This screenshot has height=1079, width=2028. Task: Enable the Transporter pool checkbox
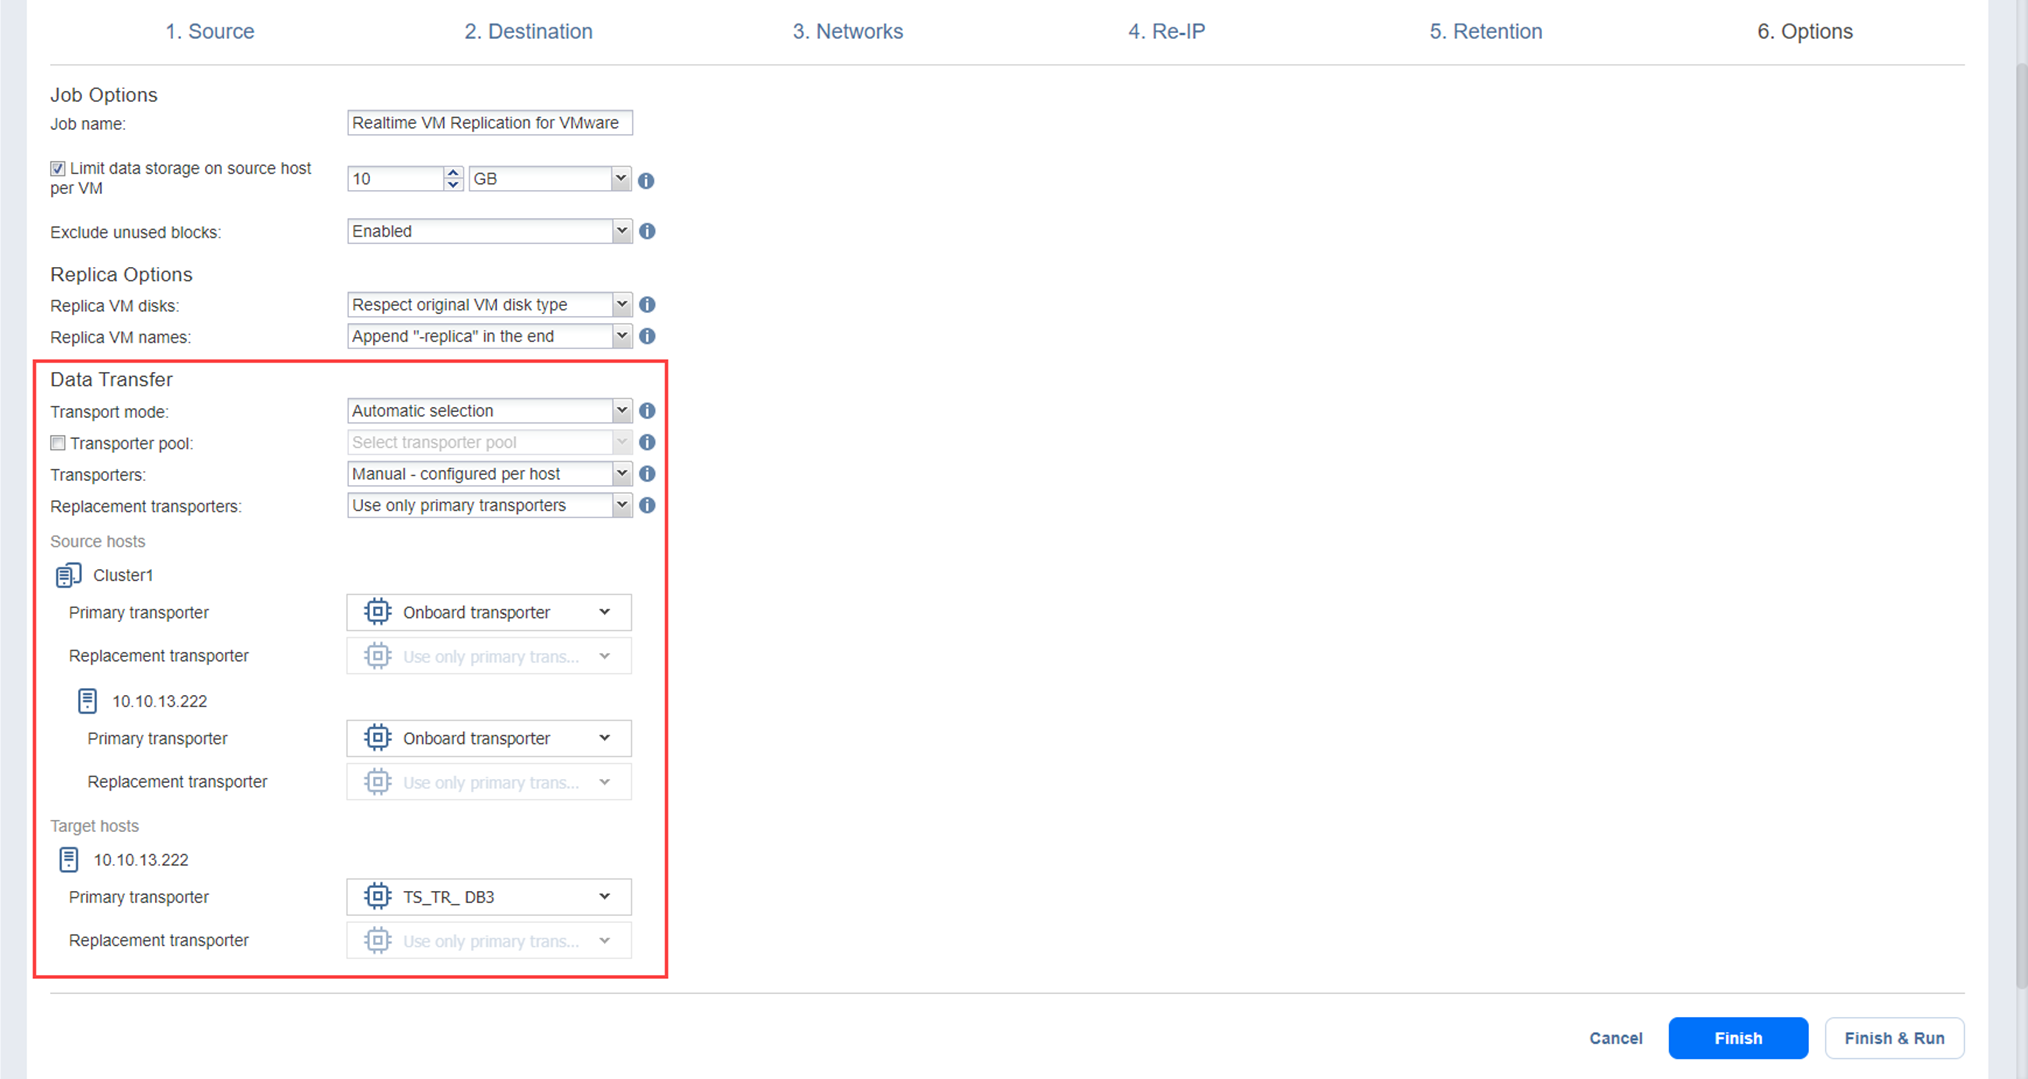click(58, 443)
